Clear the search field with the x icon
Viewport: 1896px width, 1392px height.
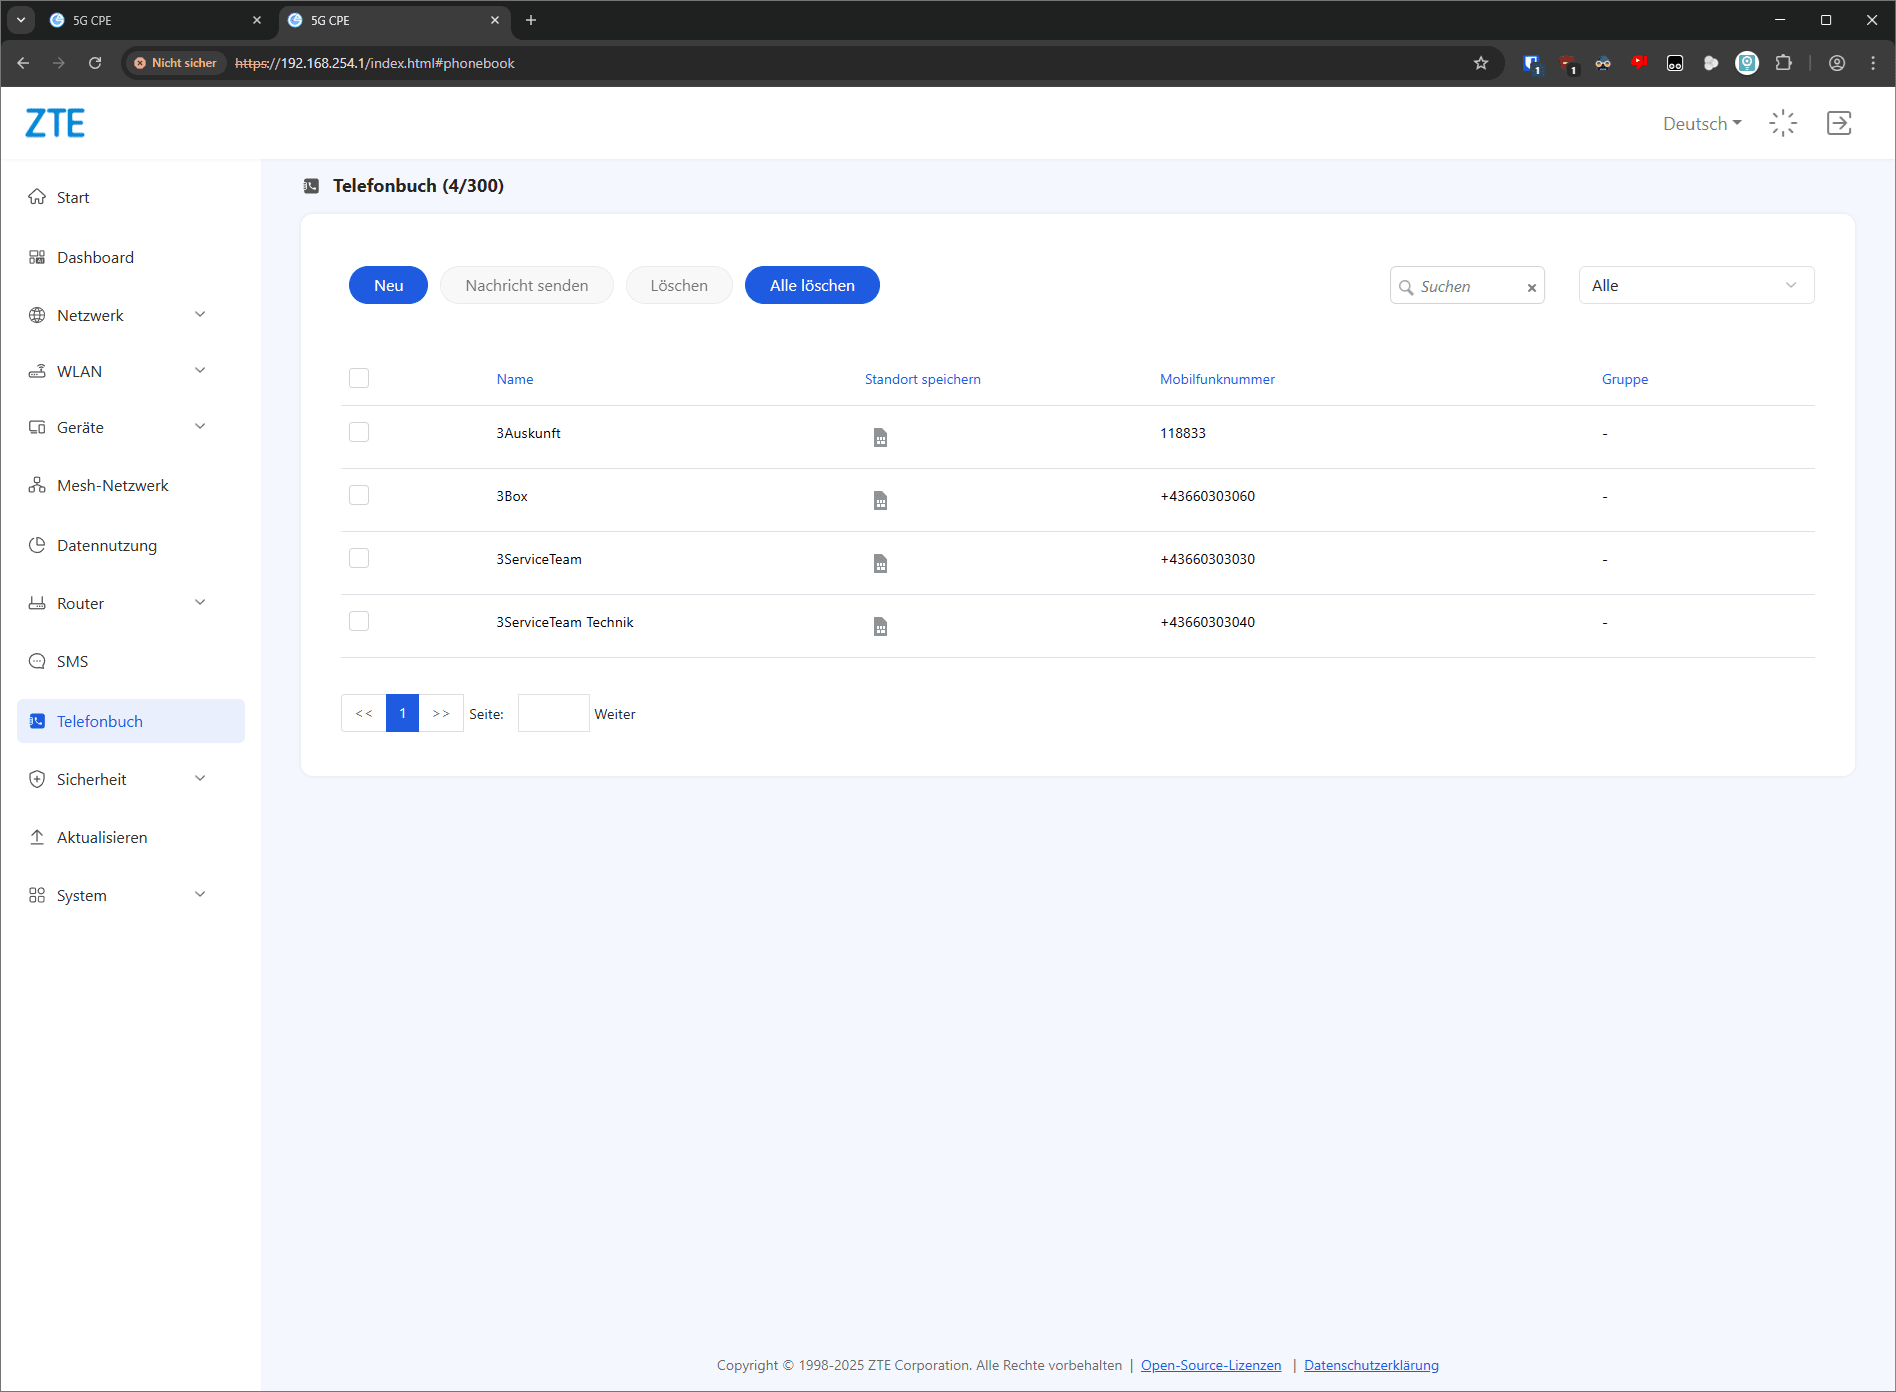1531,287
